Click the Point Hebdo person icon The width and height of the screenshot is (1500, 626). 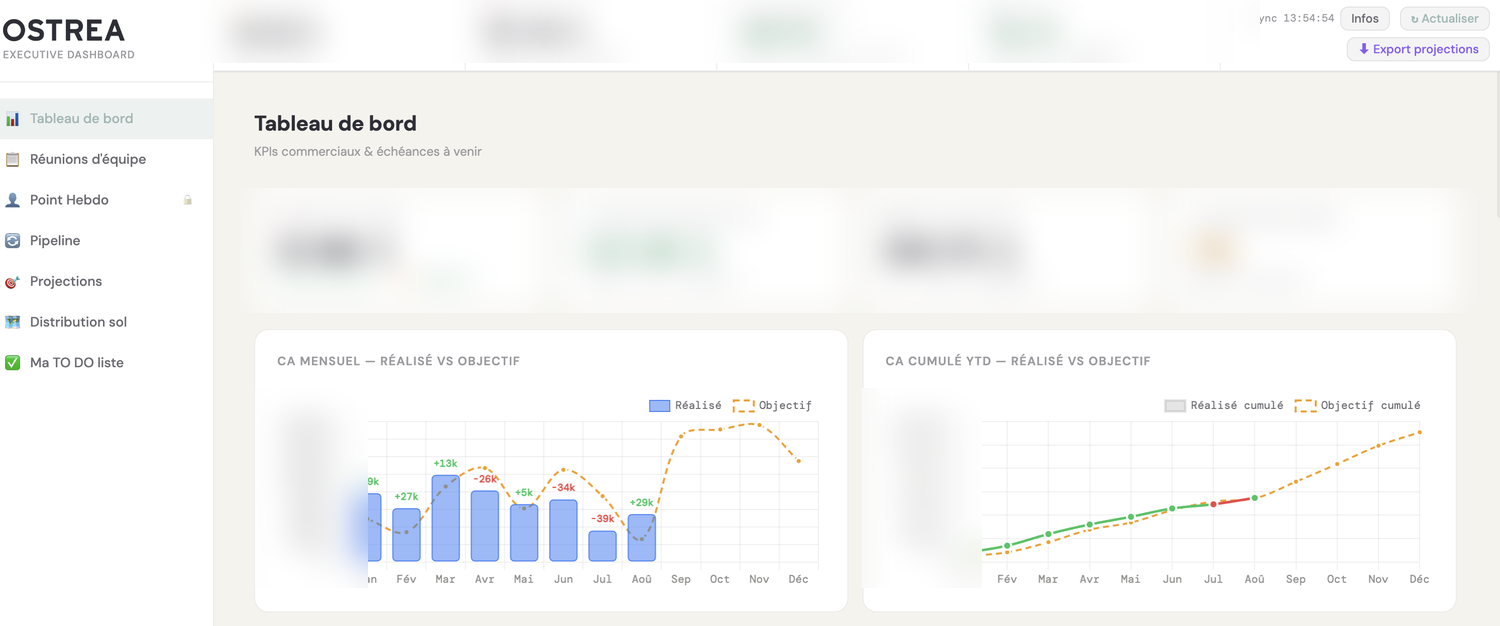click(12, 200)
